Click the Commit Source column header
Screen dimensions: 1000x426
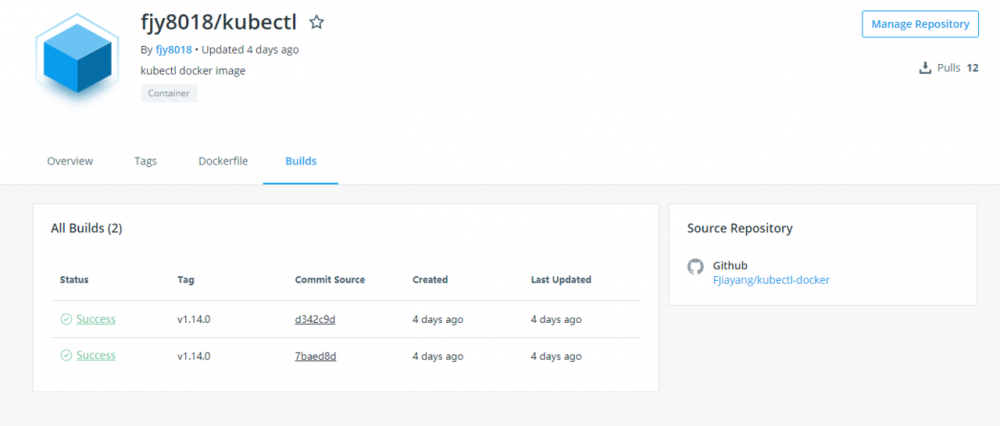click(x=330, y=279)
